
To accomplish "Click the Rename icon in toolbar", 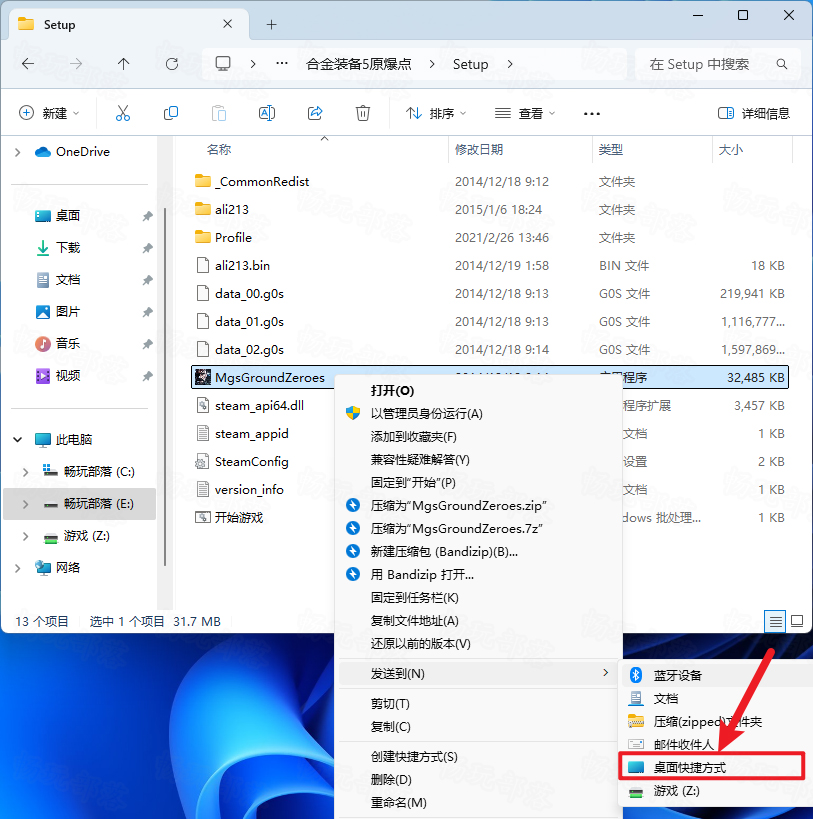I will click(267, 113).
